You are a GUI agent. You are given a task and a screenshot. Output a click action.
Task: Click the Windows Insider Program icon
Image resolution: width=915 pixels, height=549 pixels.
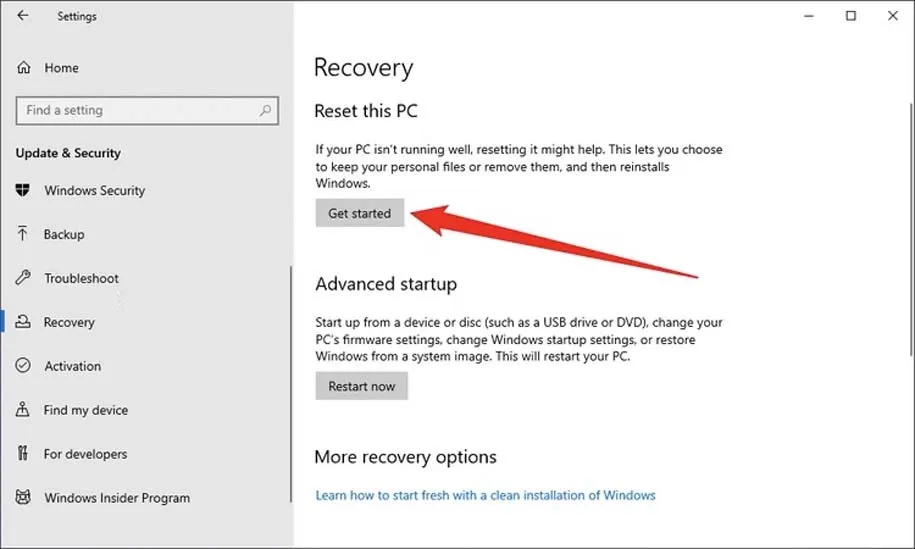point(23,498)
